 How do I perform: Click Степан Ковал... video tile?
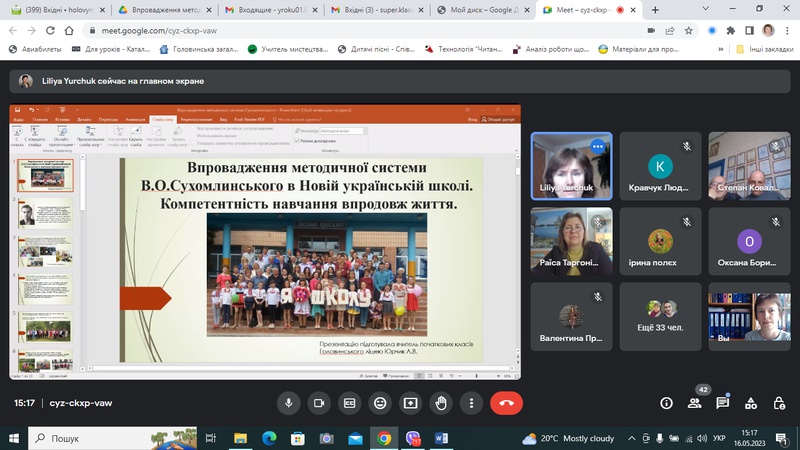point(749,166)
